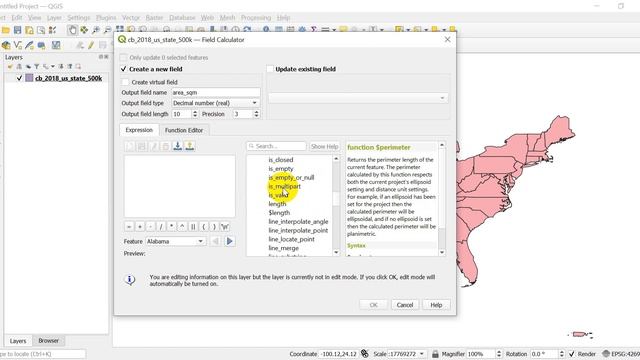
Task: Enable Create virtual field checkbox
Action: tap(125, 82)
